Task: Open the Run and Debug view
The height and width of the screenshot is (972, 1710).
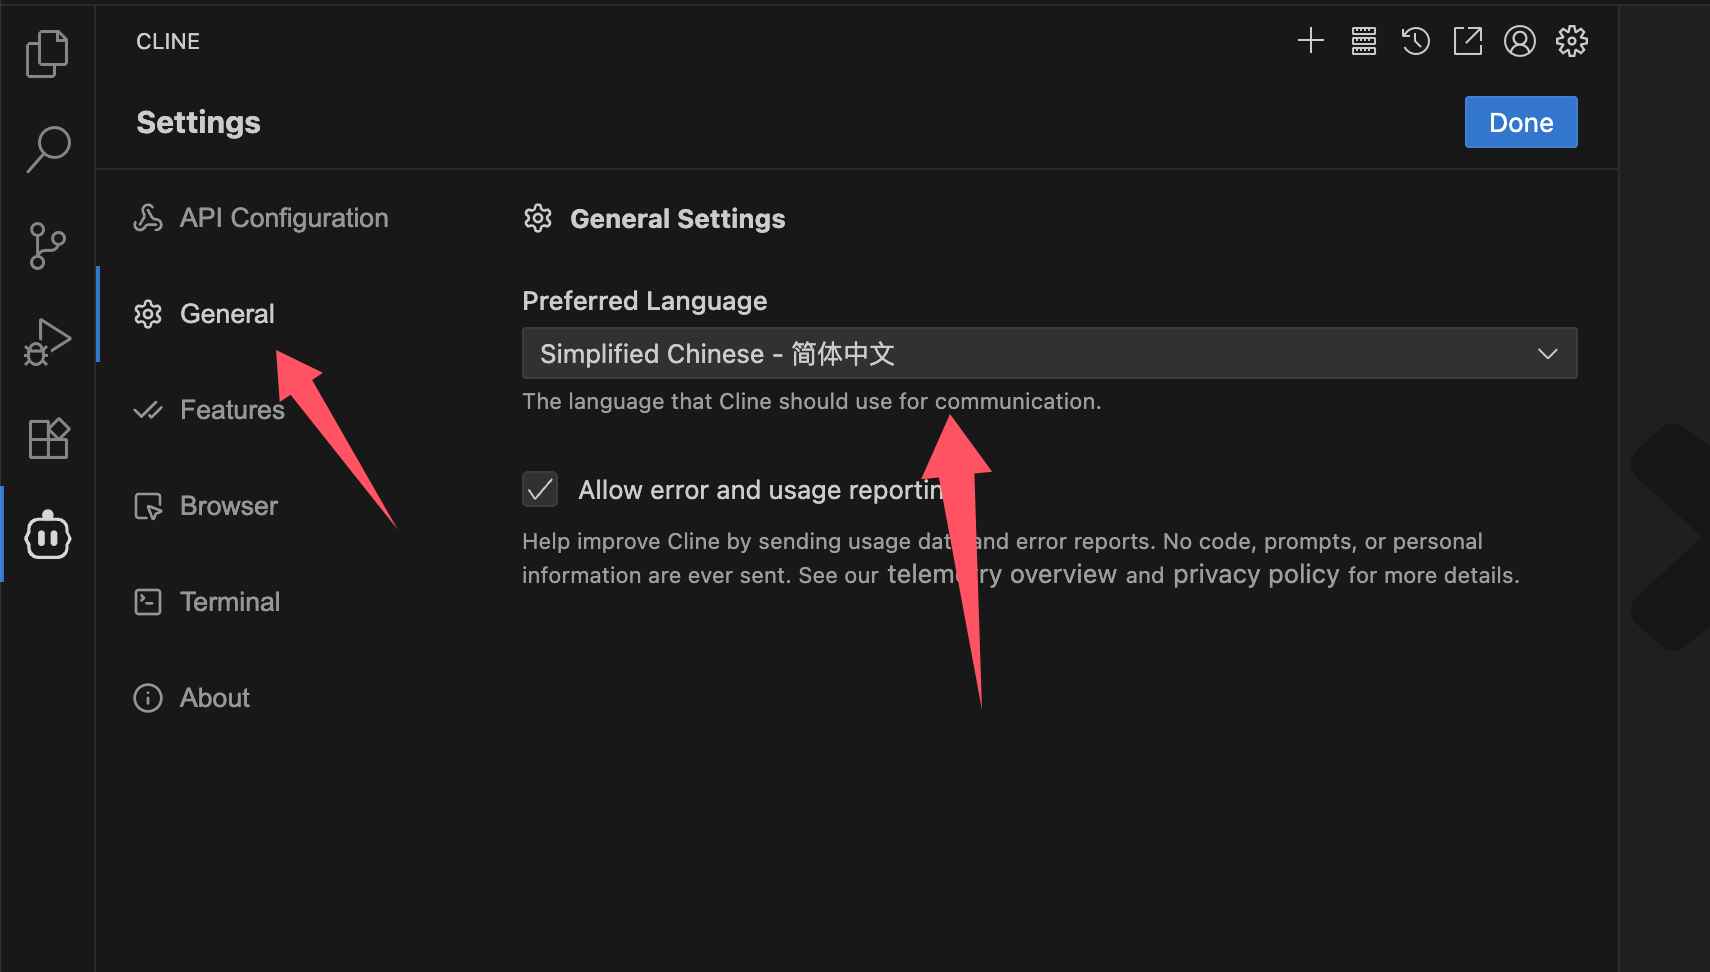Action: coord(47,342)
